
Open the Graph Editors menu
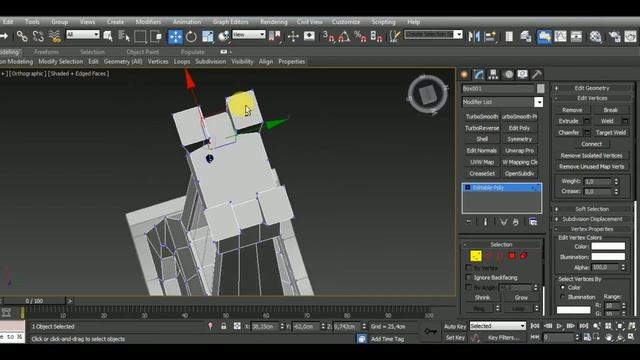[x=230, y=22]
